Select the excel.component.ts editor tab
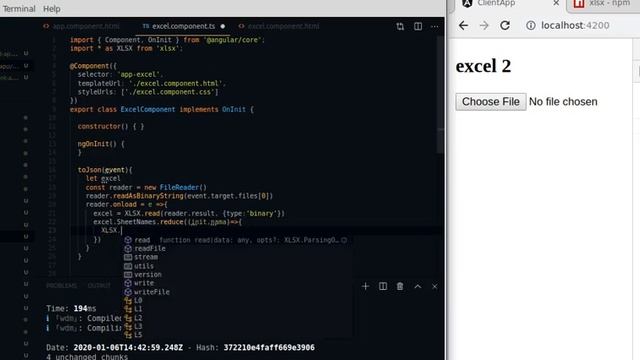The height and width of the screenshot is (360, 640). click(183, 26)
